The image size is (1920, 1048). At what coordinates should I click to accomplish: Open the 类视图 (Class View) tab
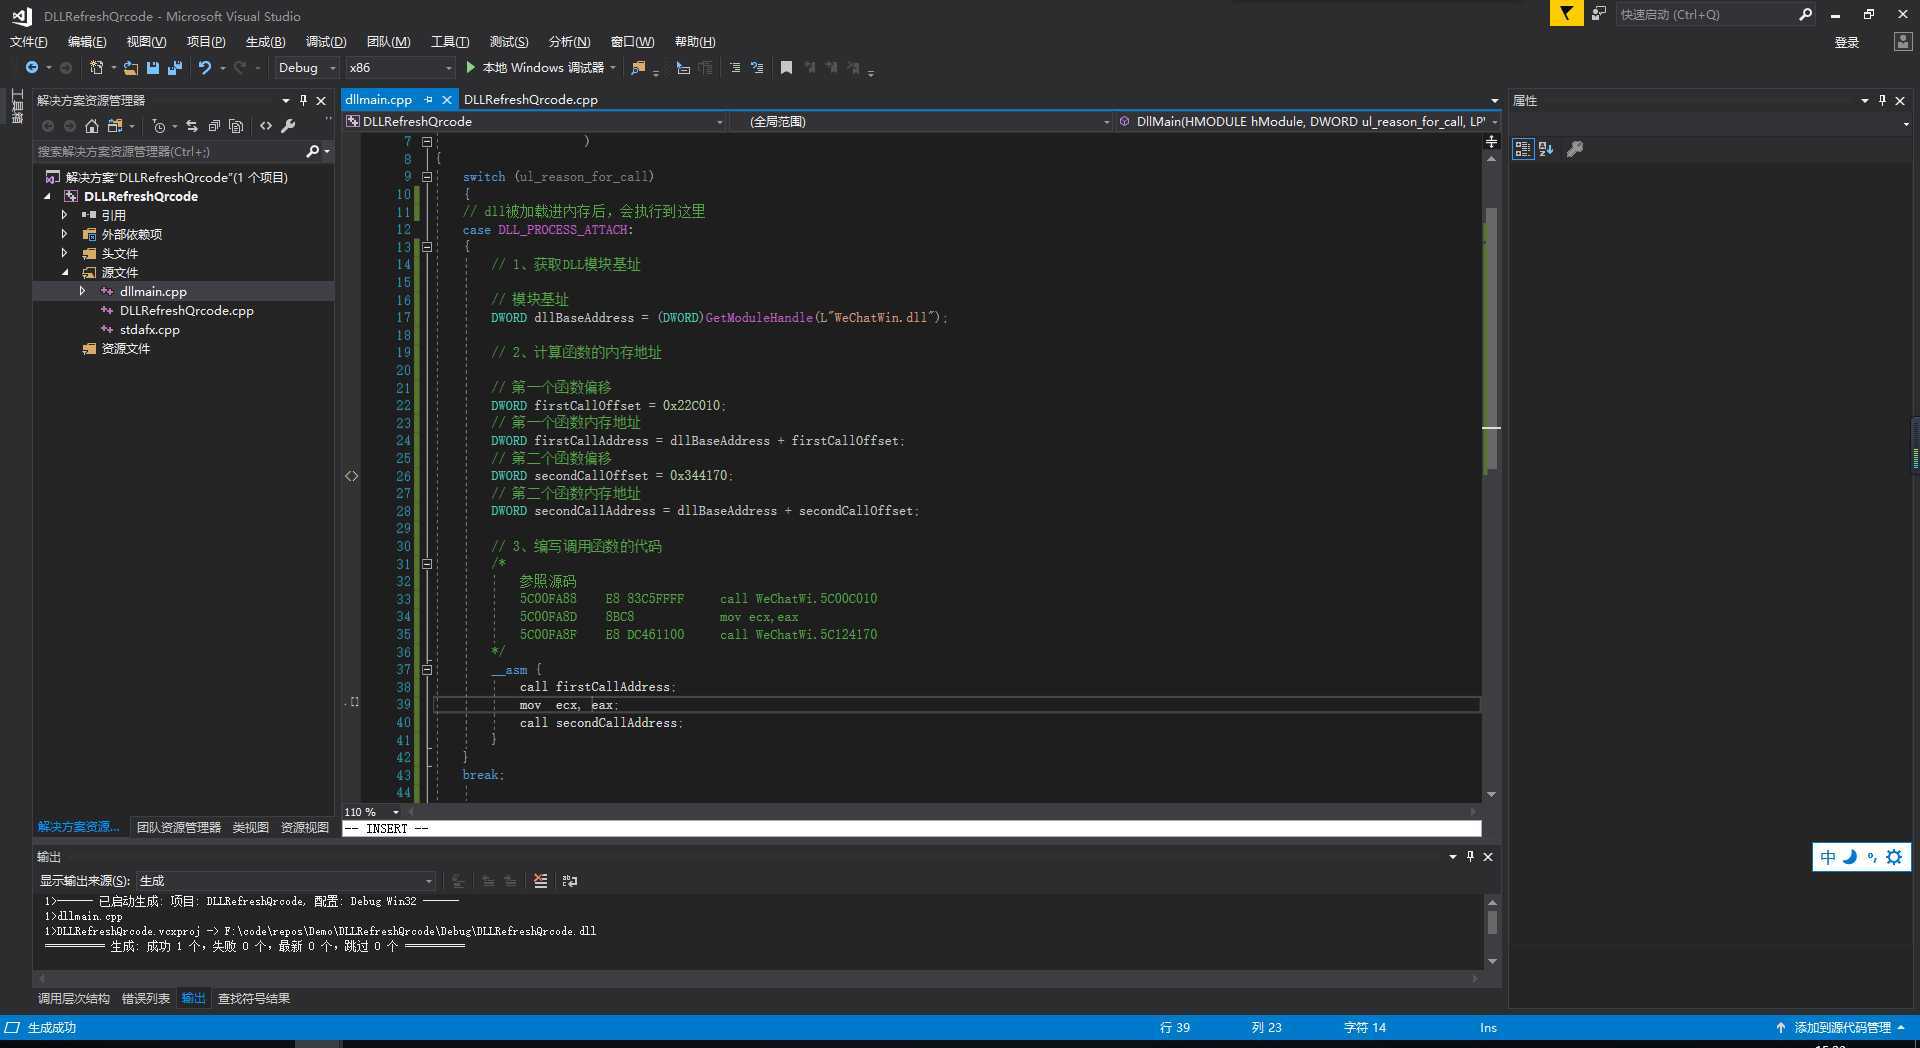pos(251,827)
